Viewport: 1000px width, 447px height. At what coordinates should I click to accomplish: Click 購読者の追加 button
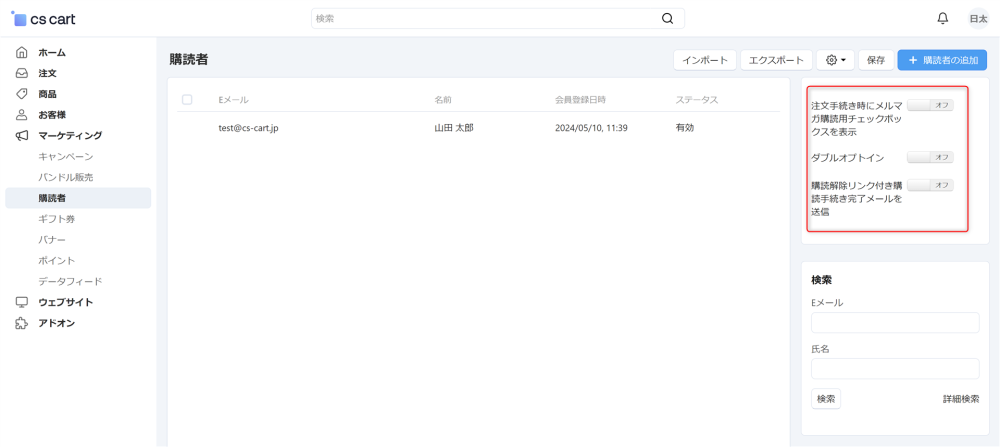[x=942, y=60]
